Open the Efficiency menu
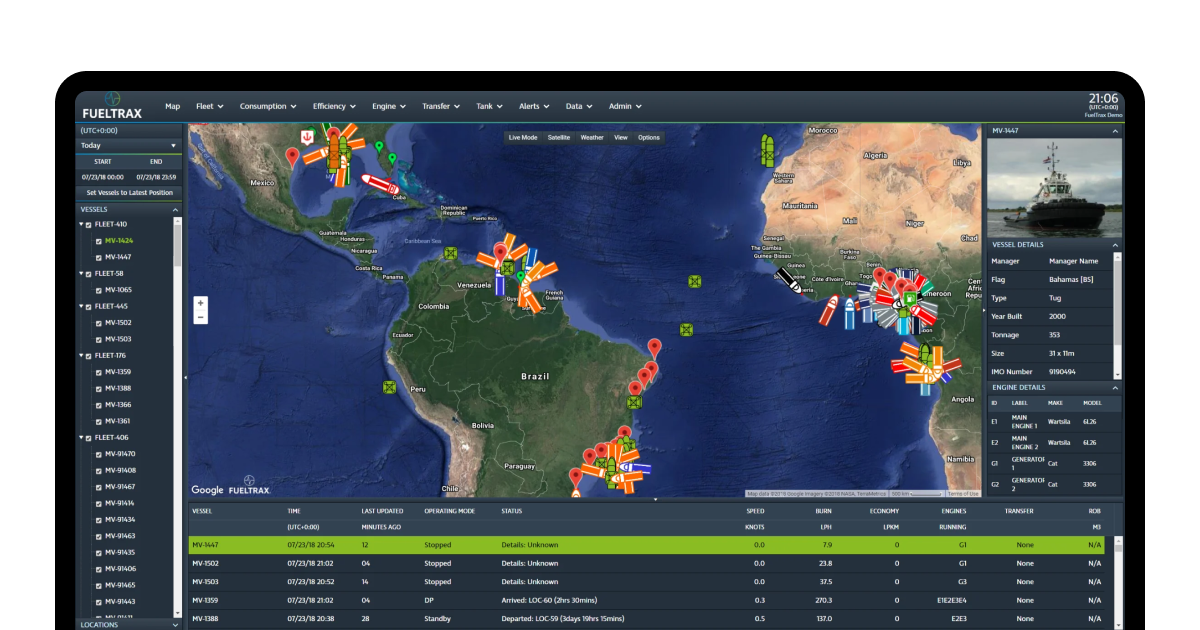 click(333, 106)
